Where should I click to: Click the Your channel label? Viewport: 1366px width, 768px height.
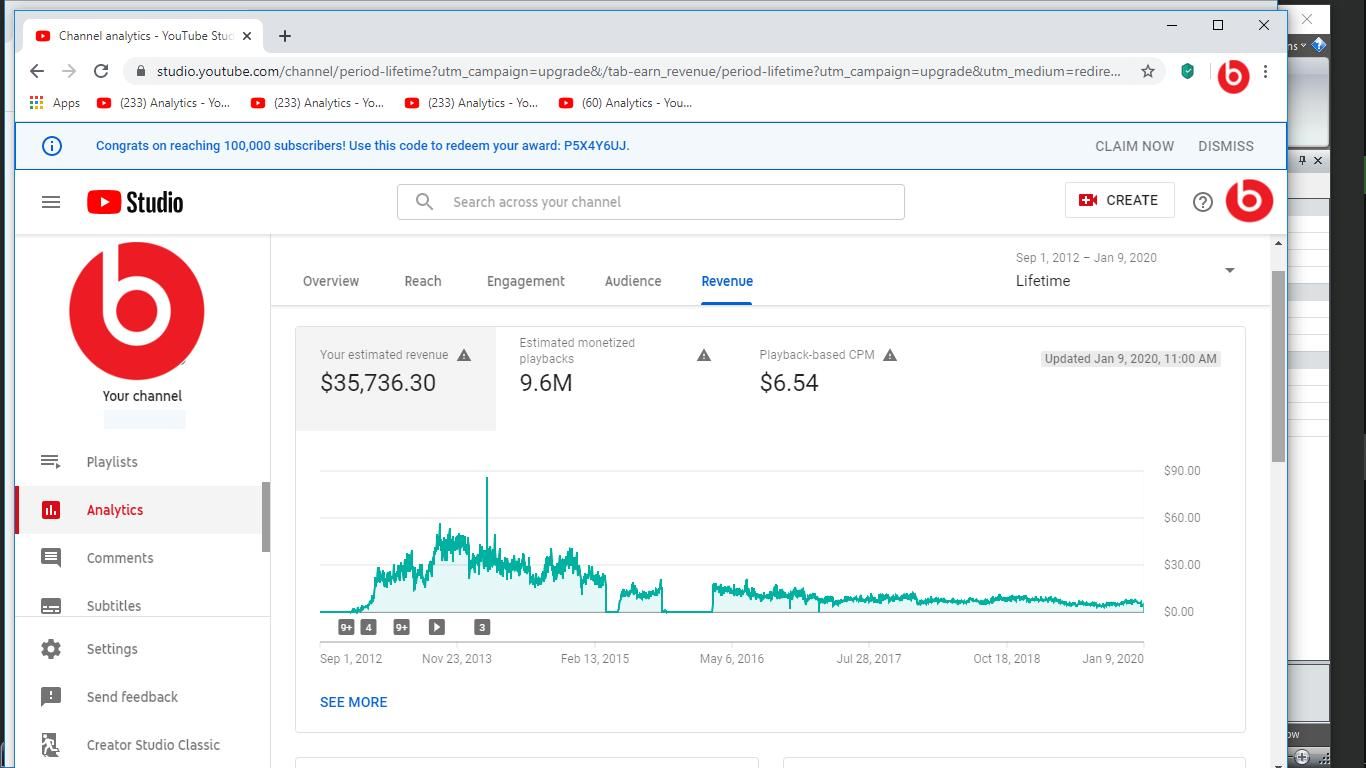[x=142, y=396]
